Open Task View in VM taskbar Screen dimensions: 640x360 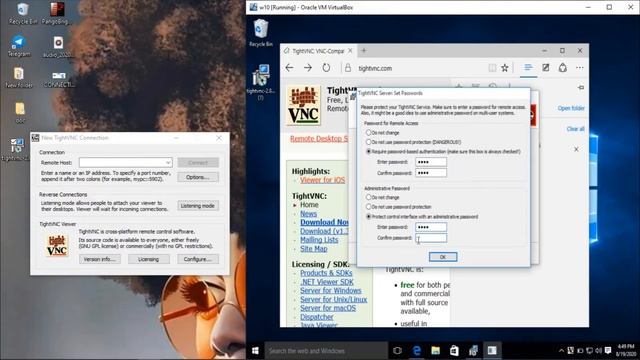[x=397, y=351]
